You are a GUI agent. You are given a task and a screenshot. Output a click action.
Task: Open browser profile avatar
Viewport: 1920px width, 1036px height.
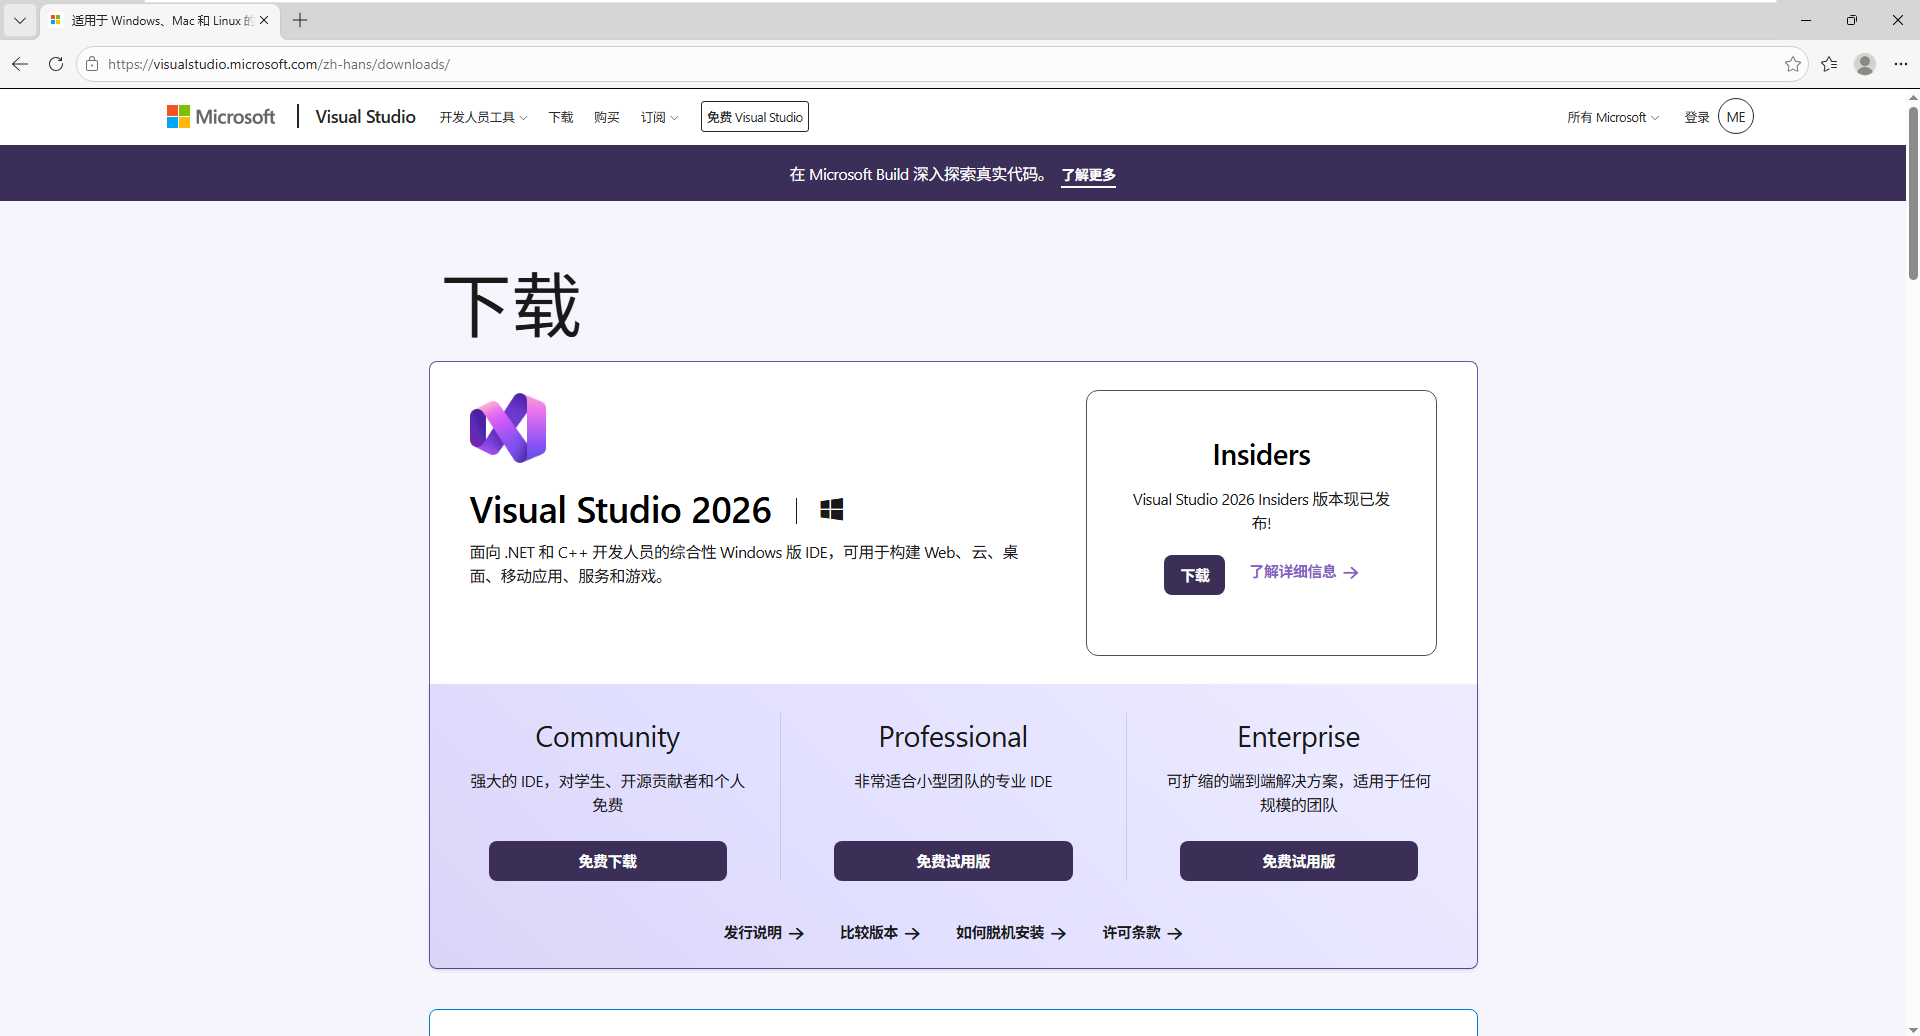click(1865, 64)
